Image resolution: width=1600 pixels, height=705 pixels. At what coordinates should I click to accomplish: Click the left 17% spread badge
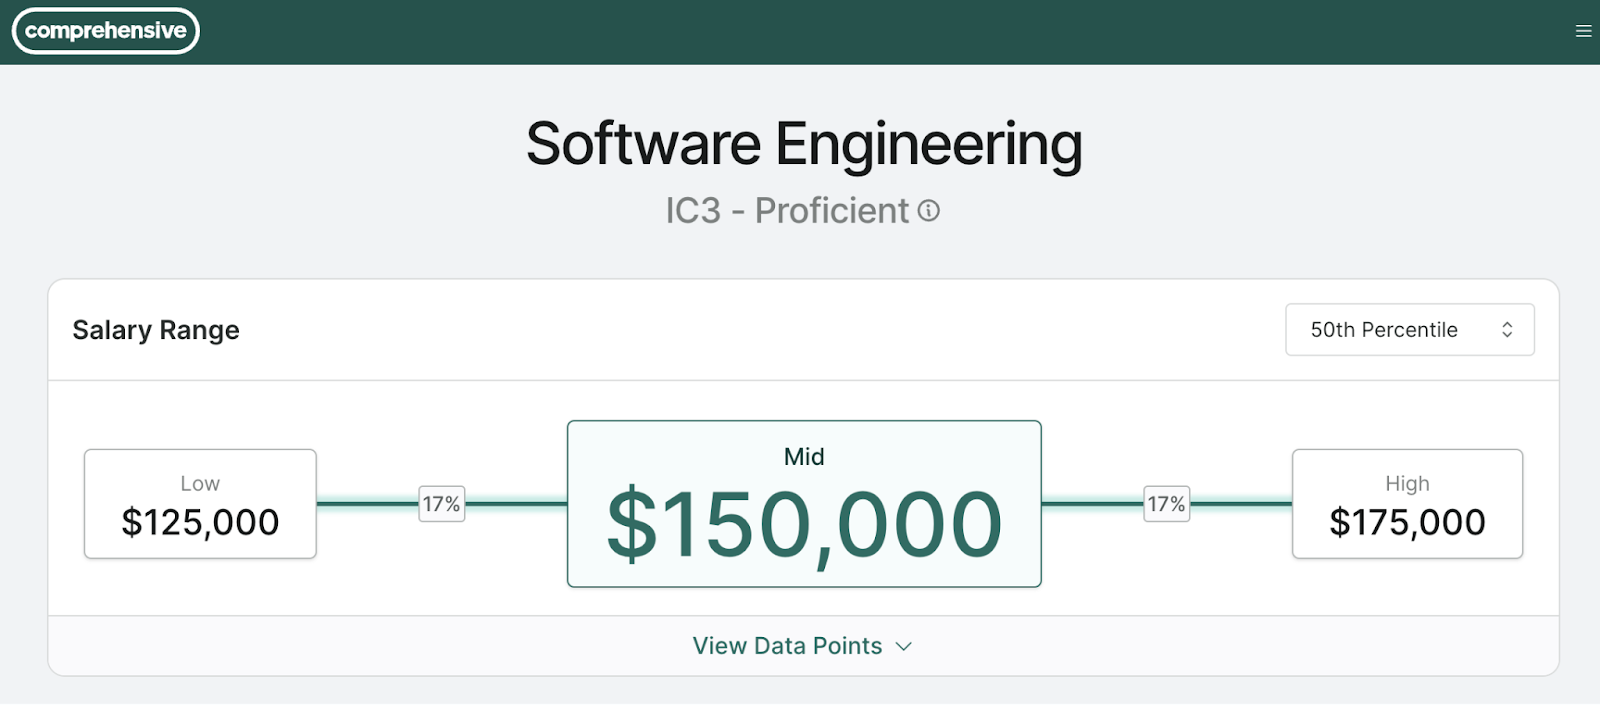pos(440,504)
